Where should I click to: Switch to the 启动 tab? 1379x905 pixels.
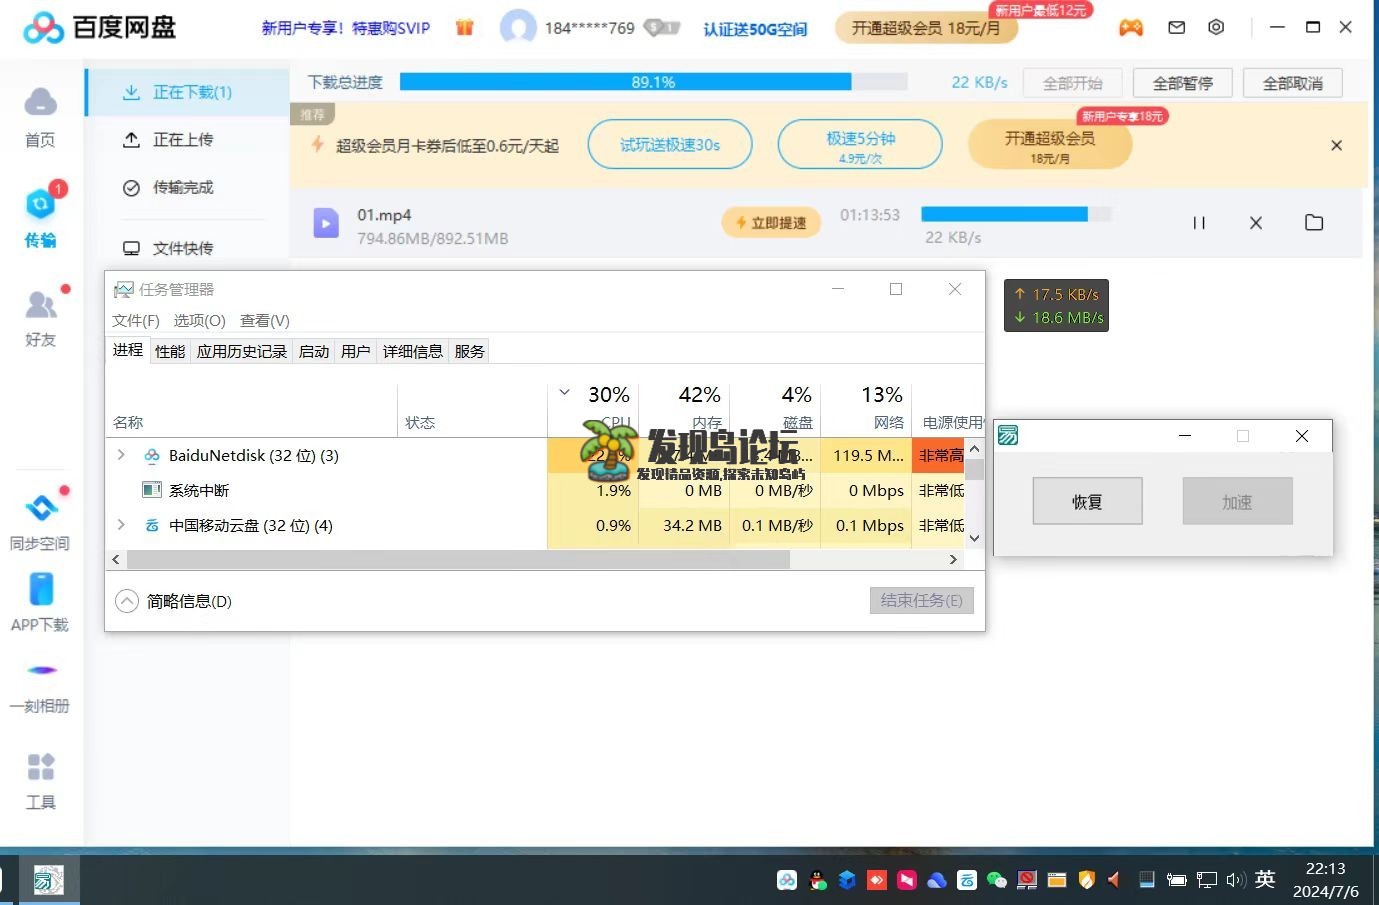(314, 351)
